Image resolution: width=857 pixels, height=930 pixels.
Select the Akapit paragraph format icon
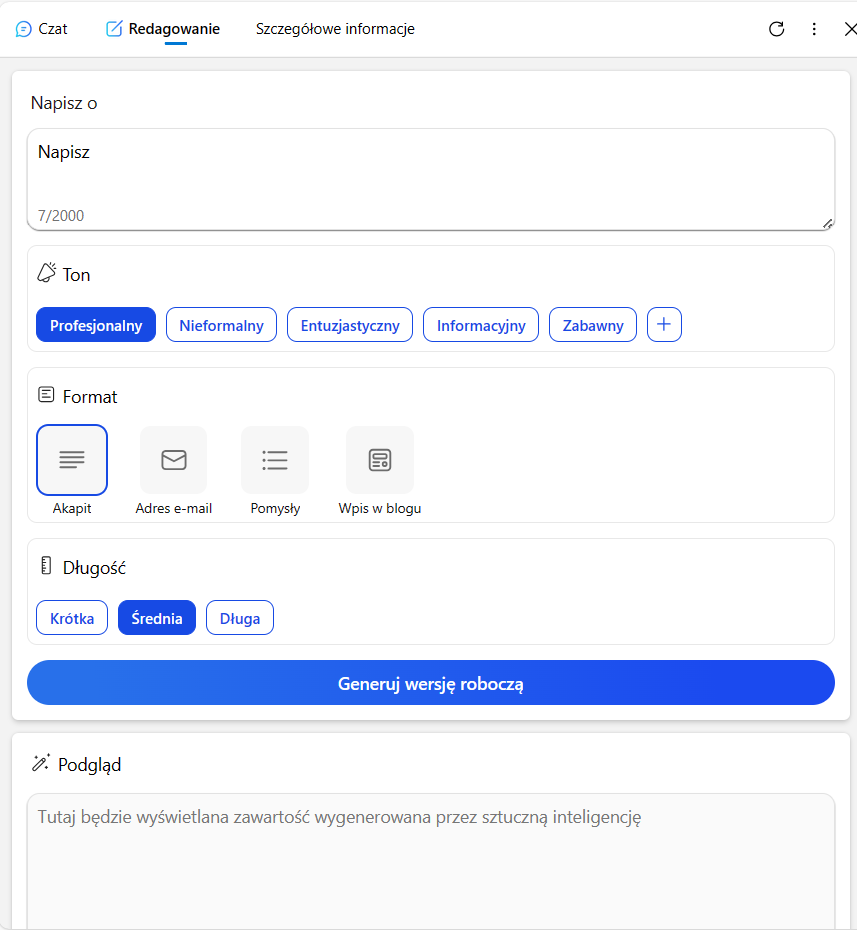72,460
